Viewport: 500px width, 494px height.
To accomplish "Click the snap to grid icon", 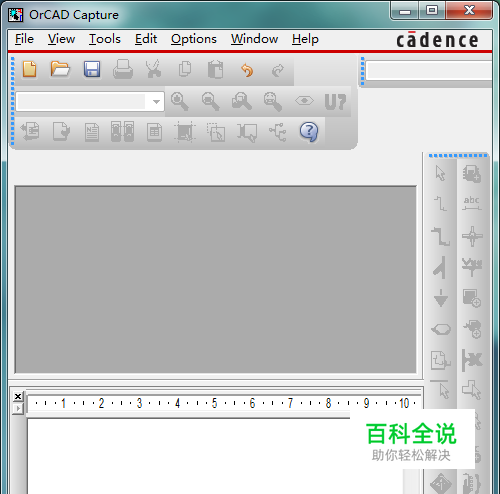I will pos(185,131).
